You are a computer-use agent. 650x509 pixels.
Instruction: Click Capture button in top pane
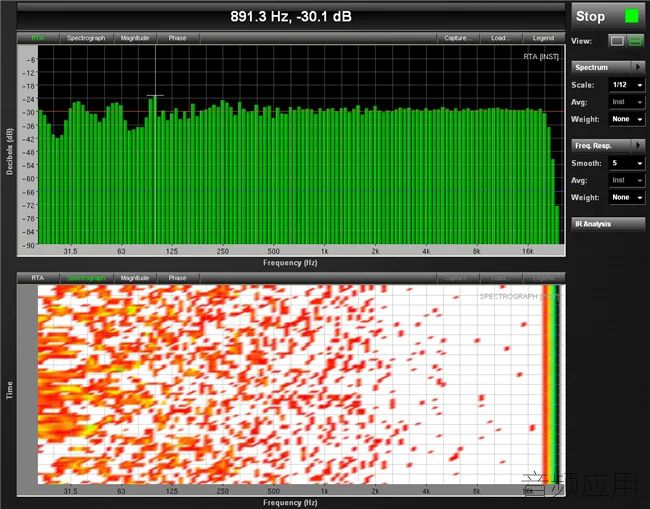(x=458, y=38)
